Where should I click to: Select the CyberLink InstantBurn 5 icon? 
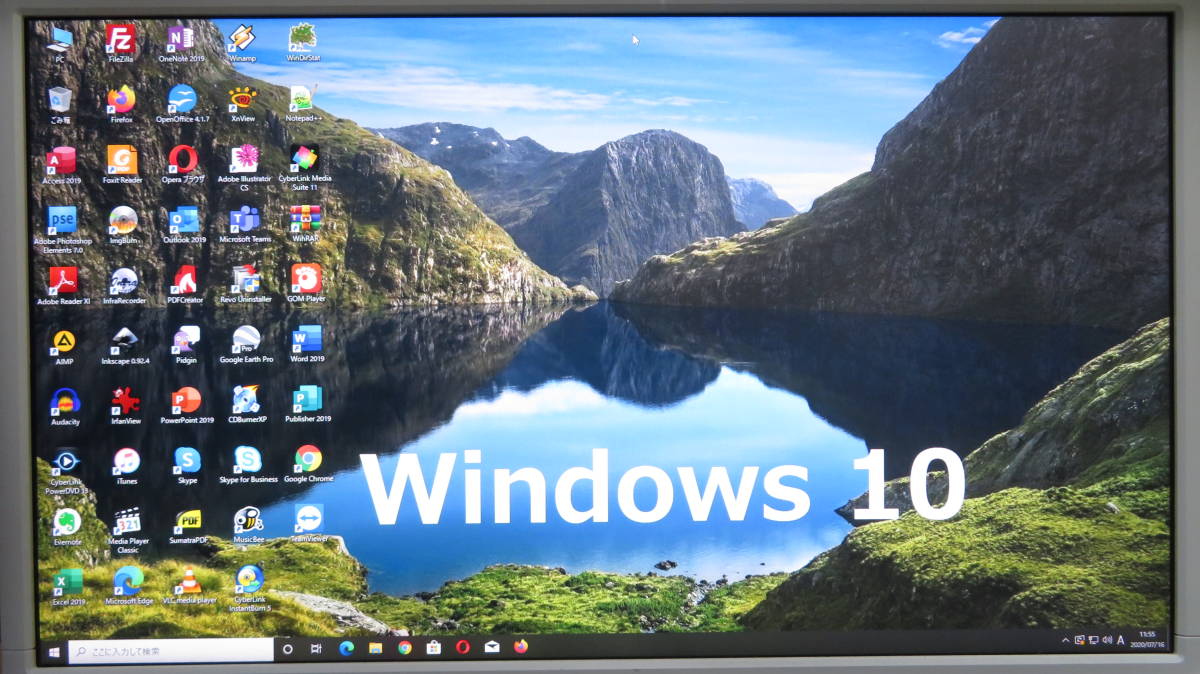coord(250,589)
